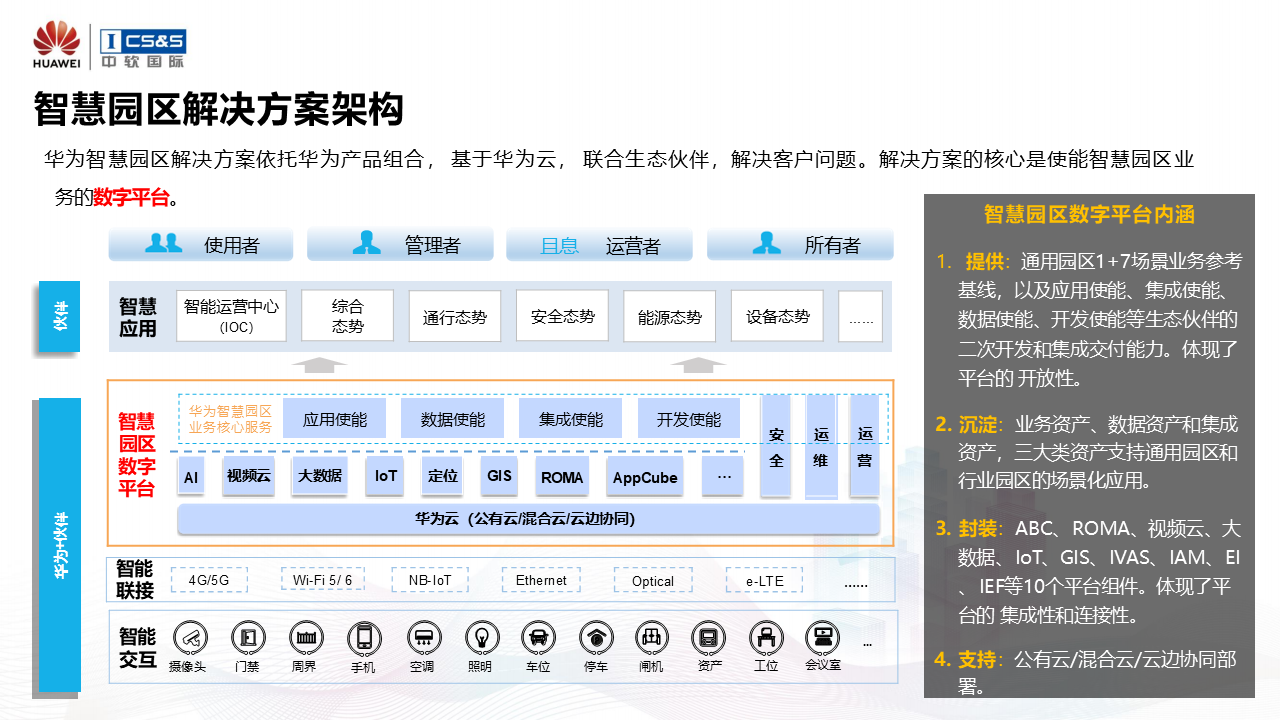Select the 车位 parking space icon

537,636
